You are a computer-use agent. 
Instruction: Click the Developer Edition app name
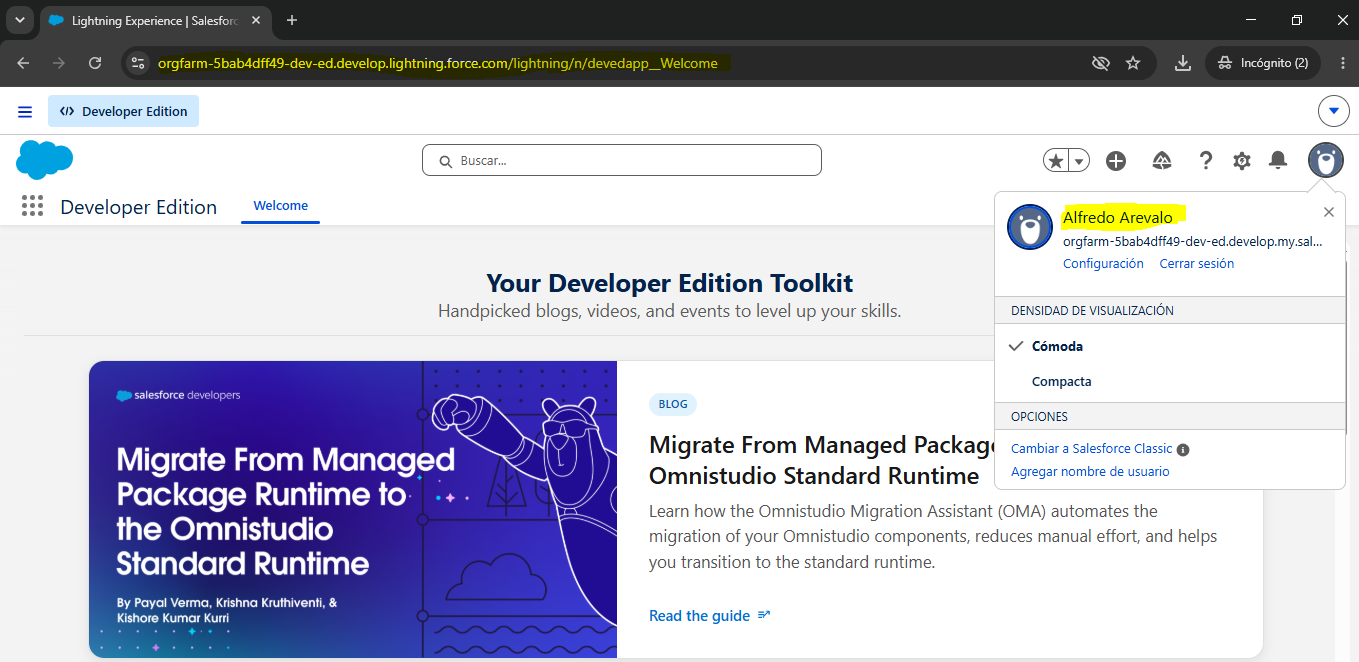[x=138, y=207]
